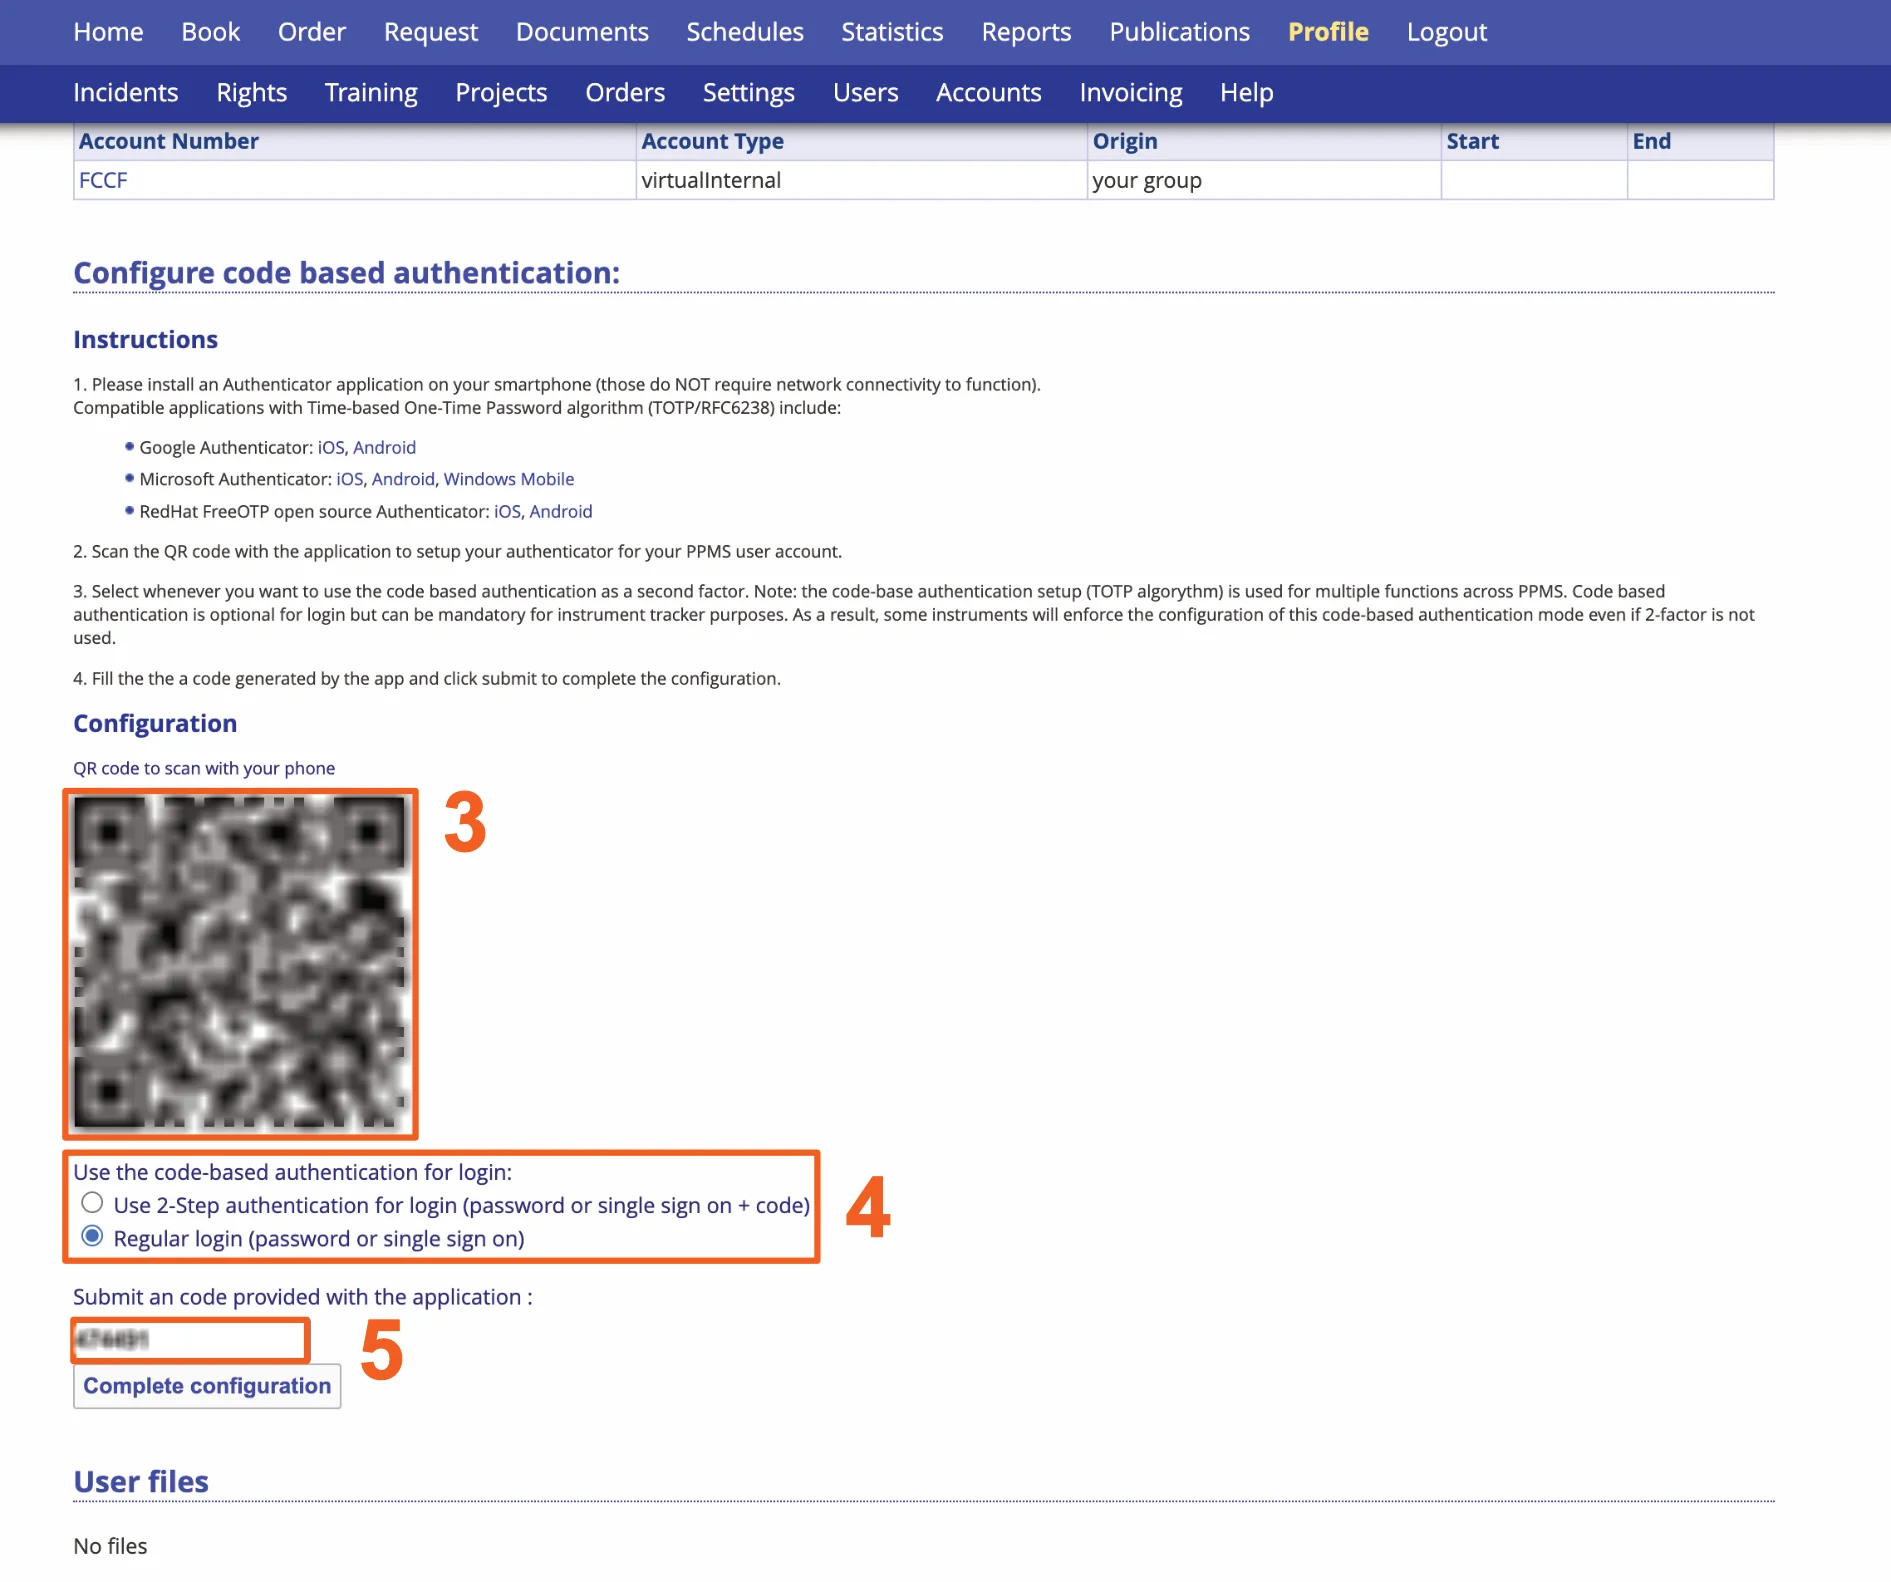Image resolution: width=1891 pixels, height=1582 pixels.
Task: Open Google Authenticator iOS link
Action: [330, 448]
